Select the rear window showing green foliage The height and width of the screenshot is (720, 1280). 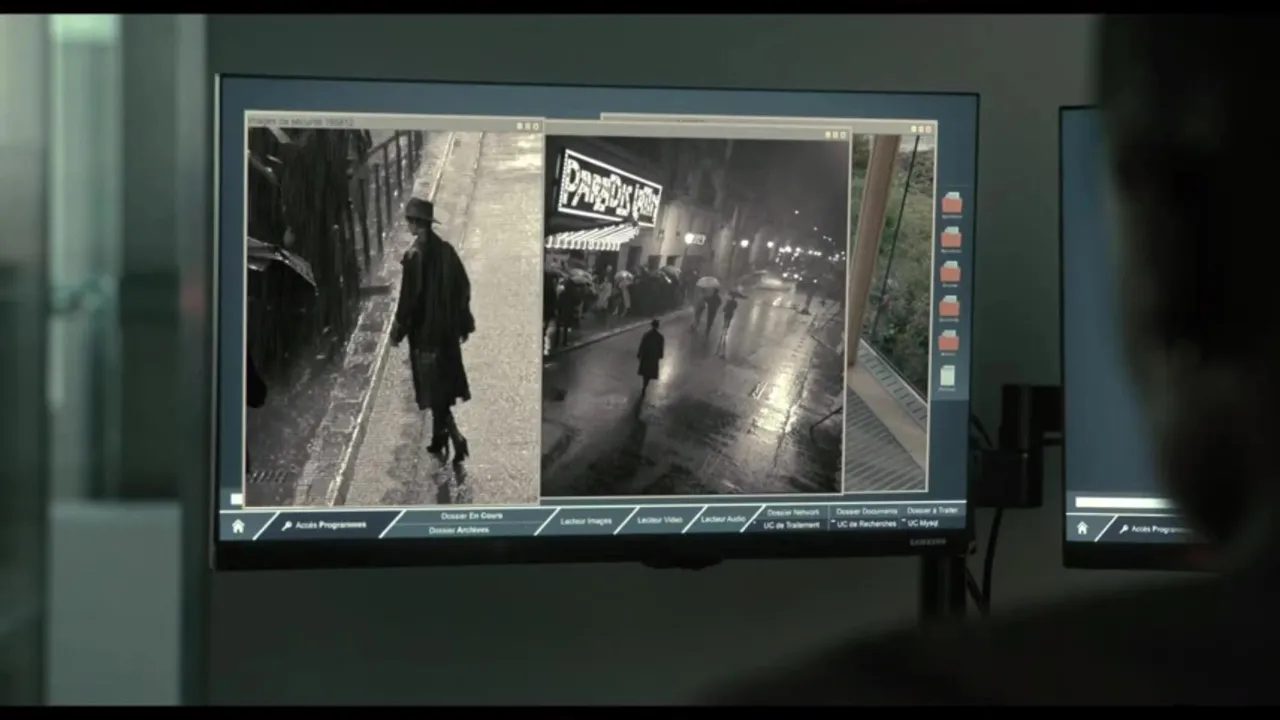pyautogui.click(x=890, y=310)
